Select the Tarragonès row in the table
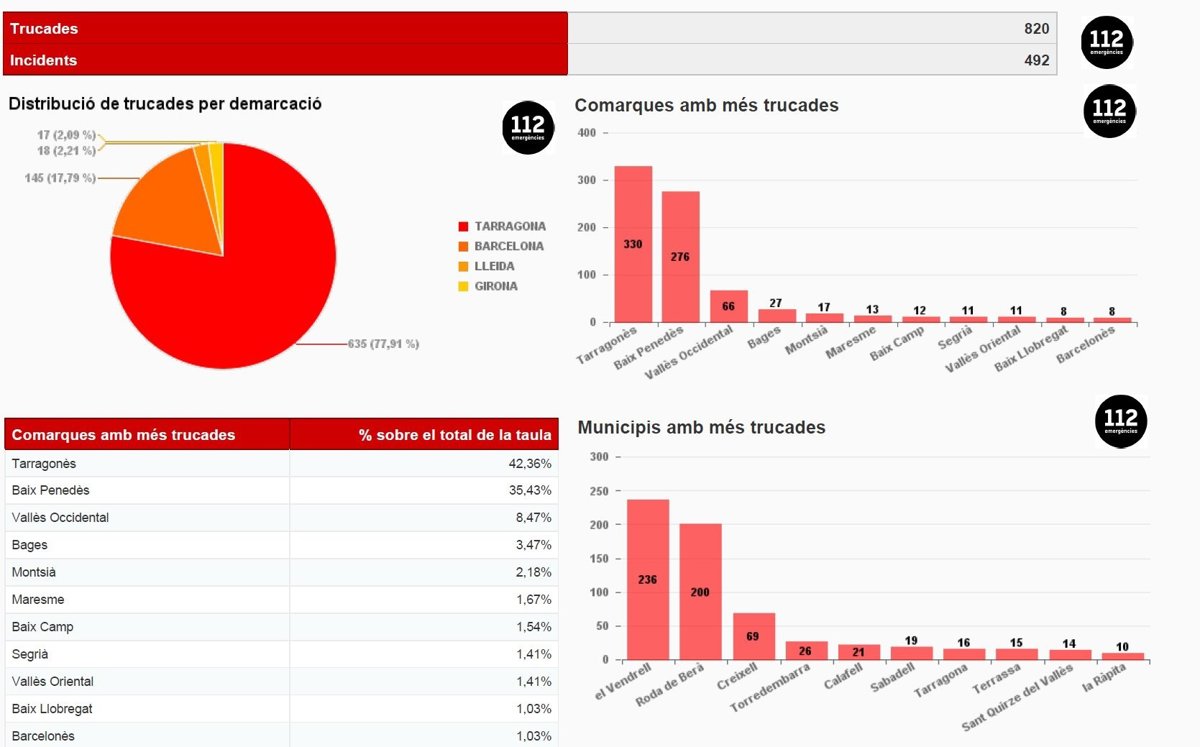 tap(282, 463)
